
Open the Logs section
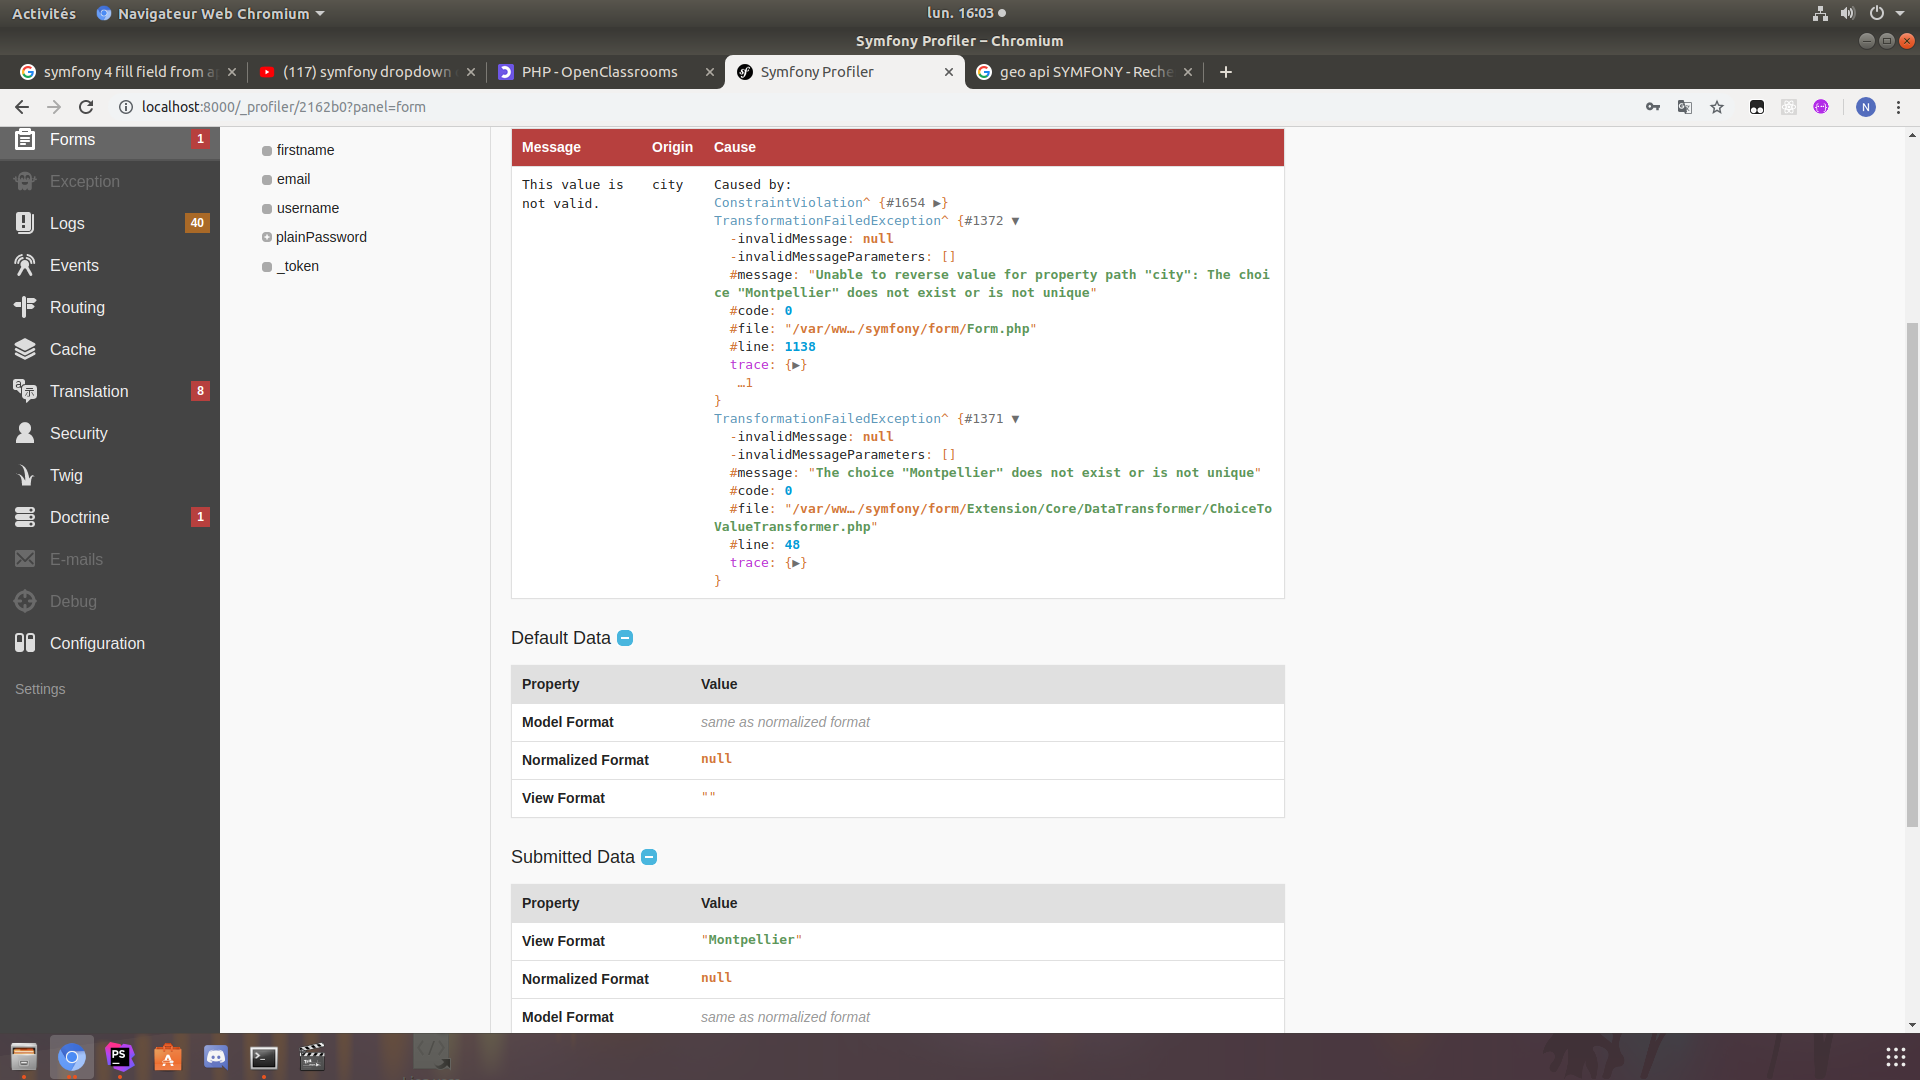[66, 223]
